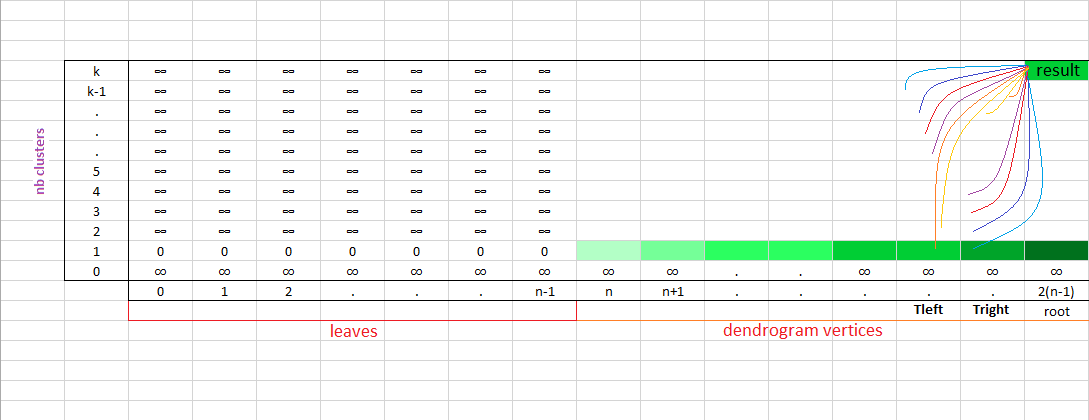
Task: Select the dendrogram vertices label
Action: 803,331
